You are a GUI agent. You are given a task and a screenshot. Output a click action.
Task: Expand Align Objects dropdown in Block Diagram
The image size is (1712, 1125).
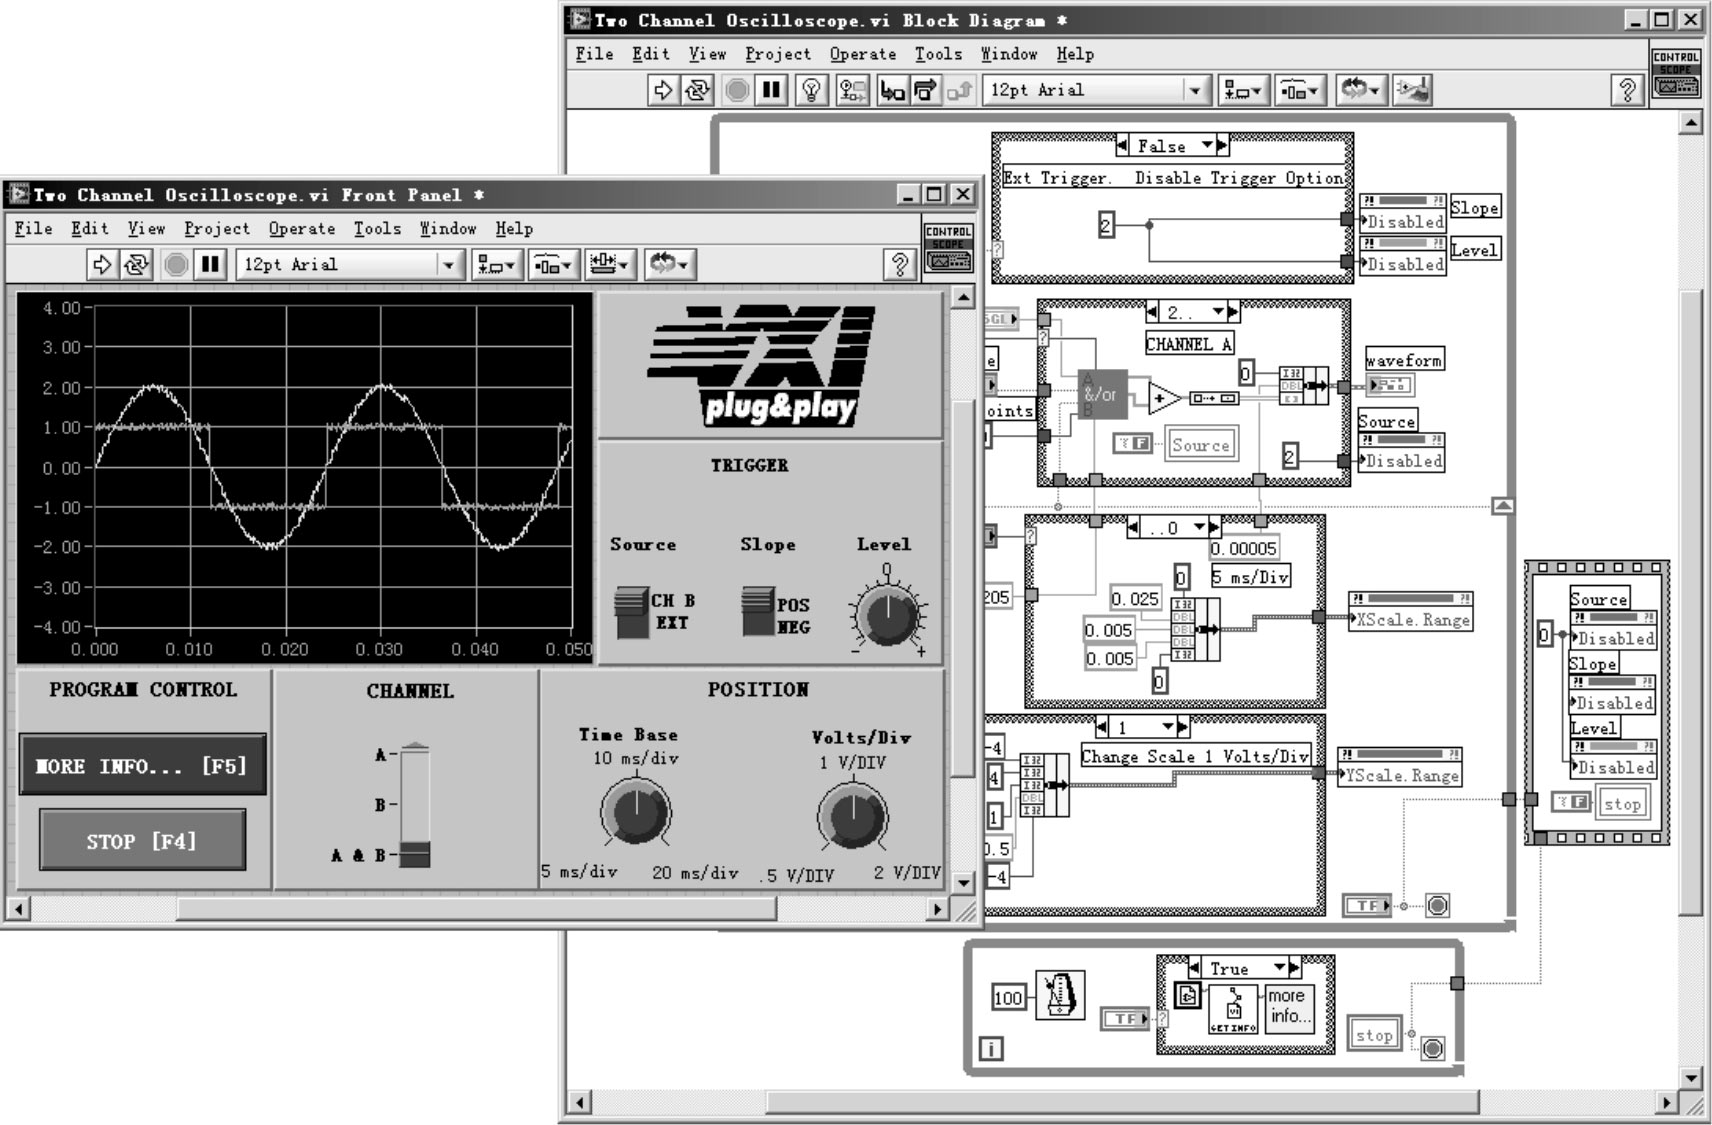tap(1243, 90)
